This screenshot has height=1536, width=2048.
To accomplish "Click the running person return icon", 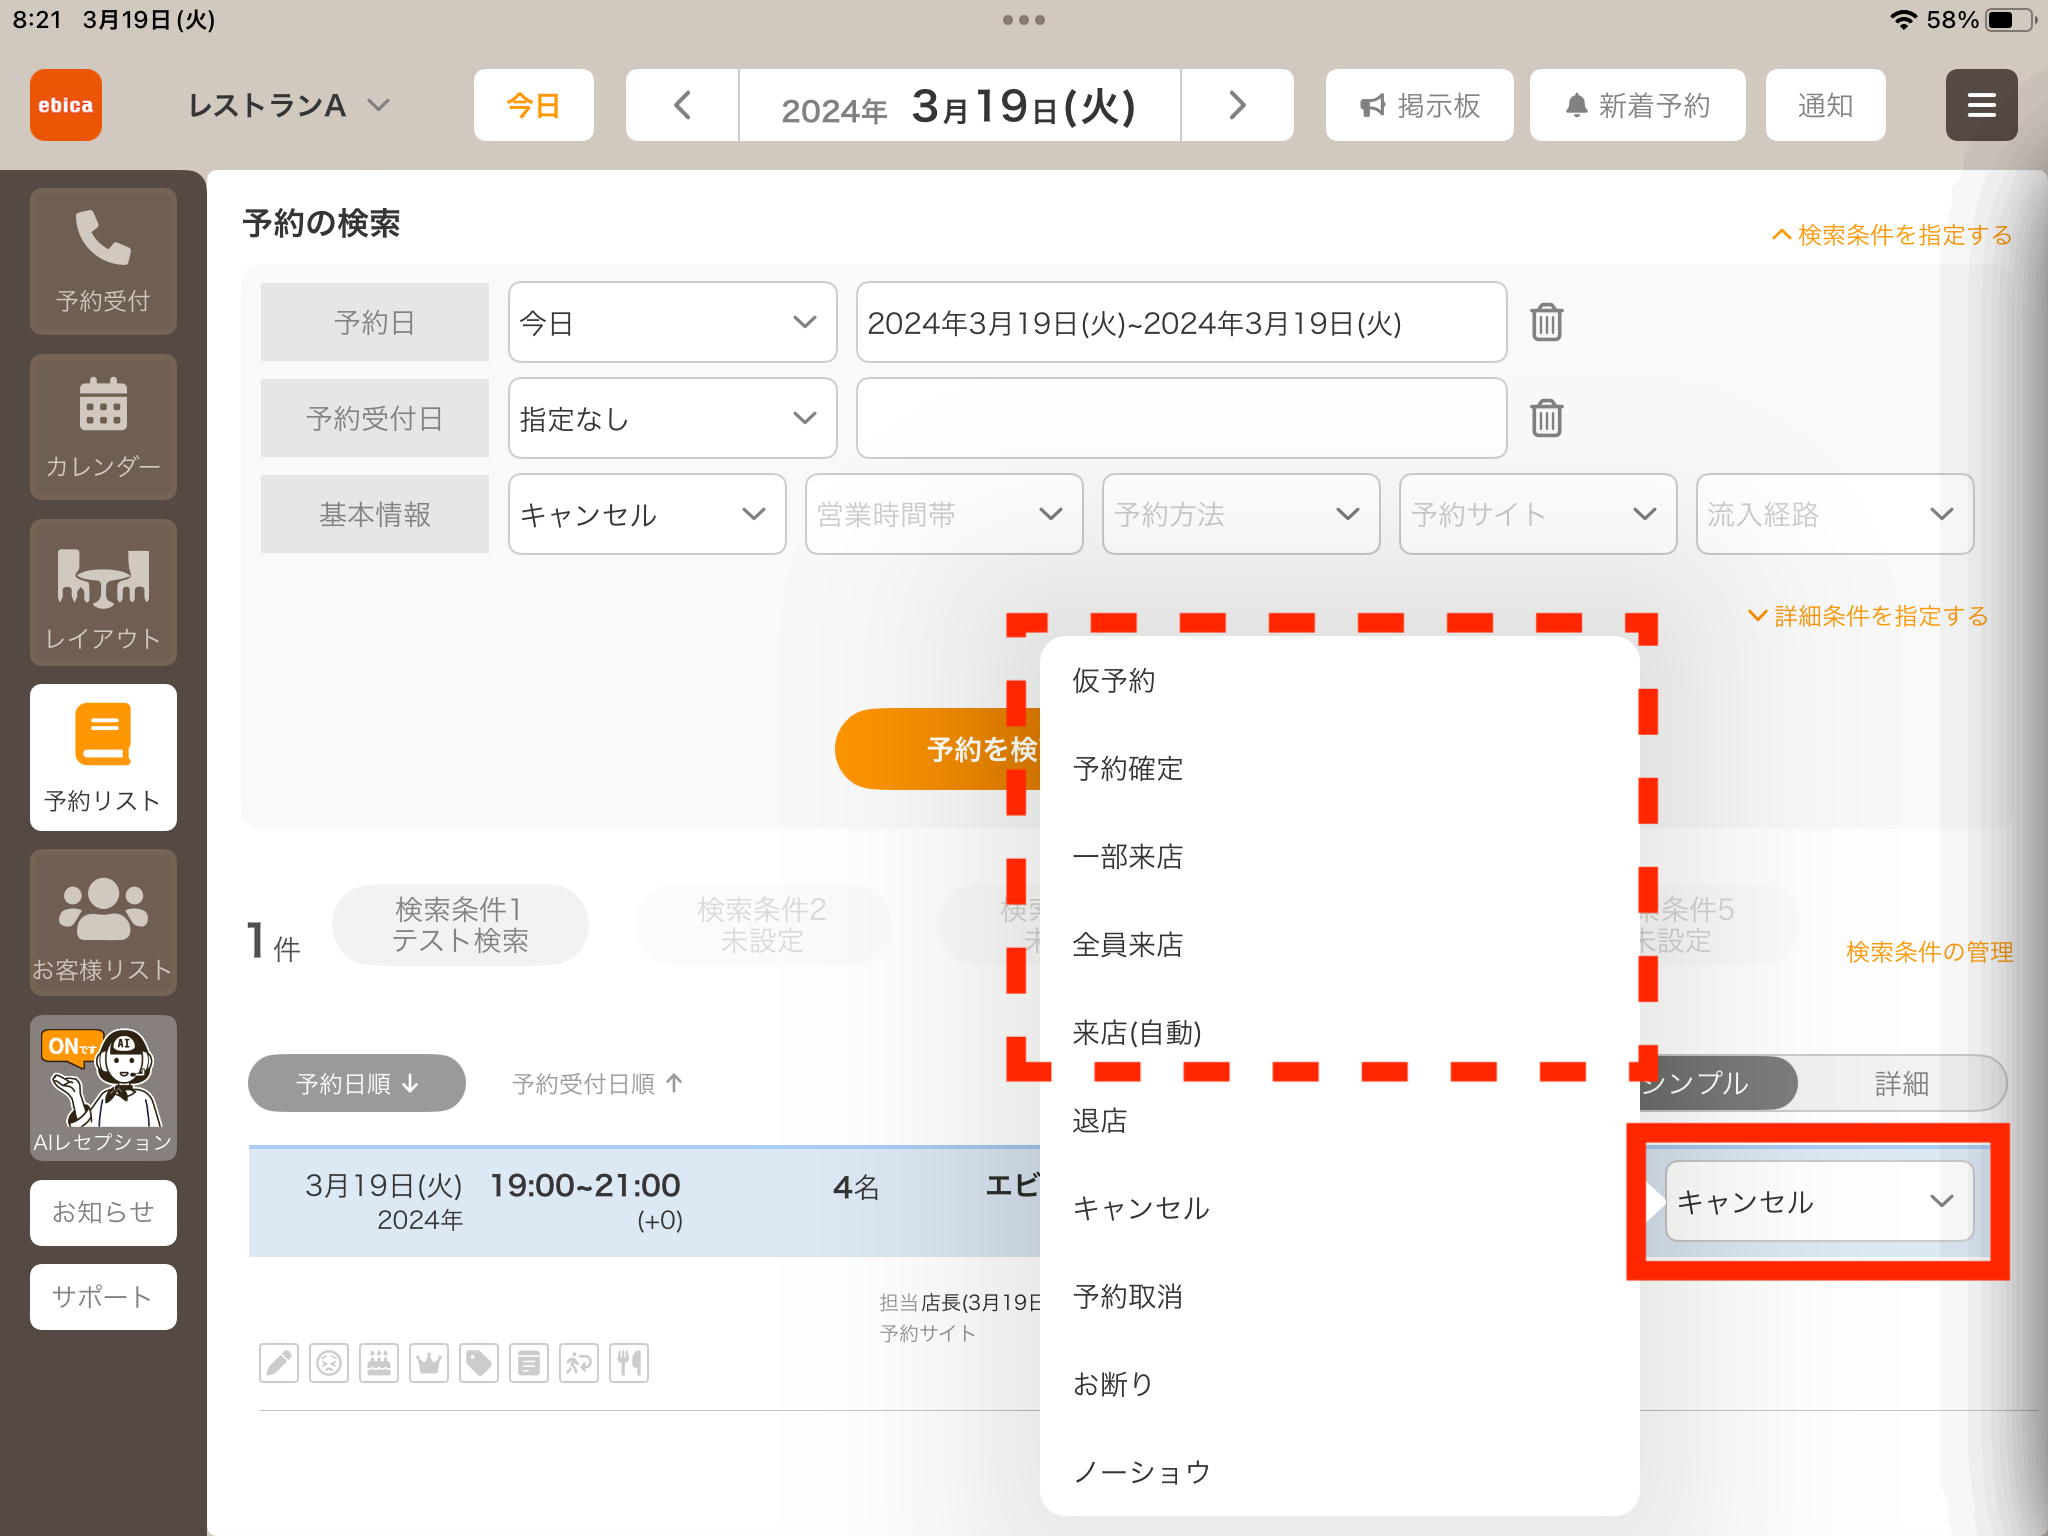I will tap(579, 1363).
